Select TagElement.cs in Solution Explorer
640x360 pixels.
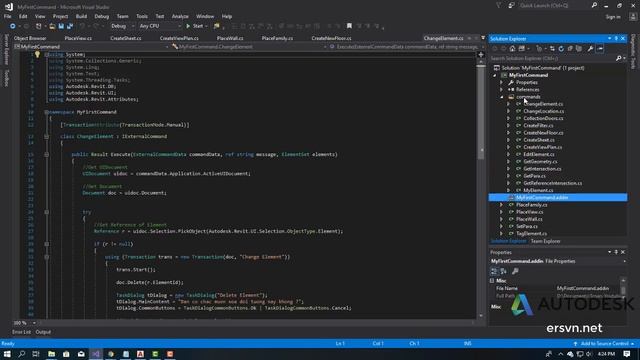(531, 234)
